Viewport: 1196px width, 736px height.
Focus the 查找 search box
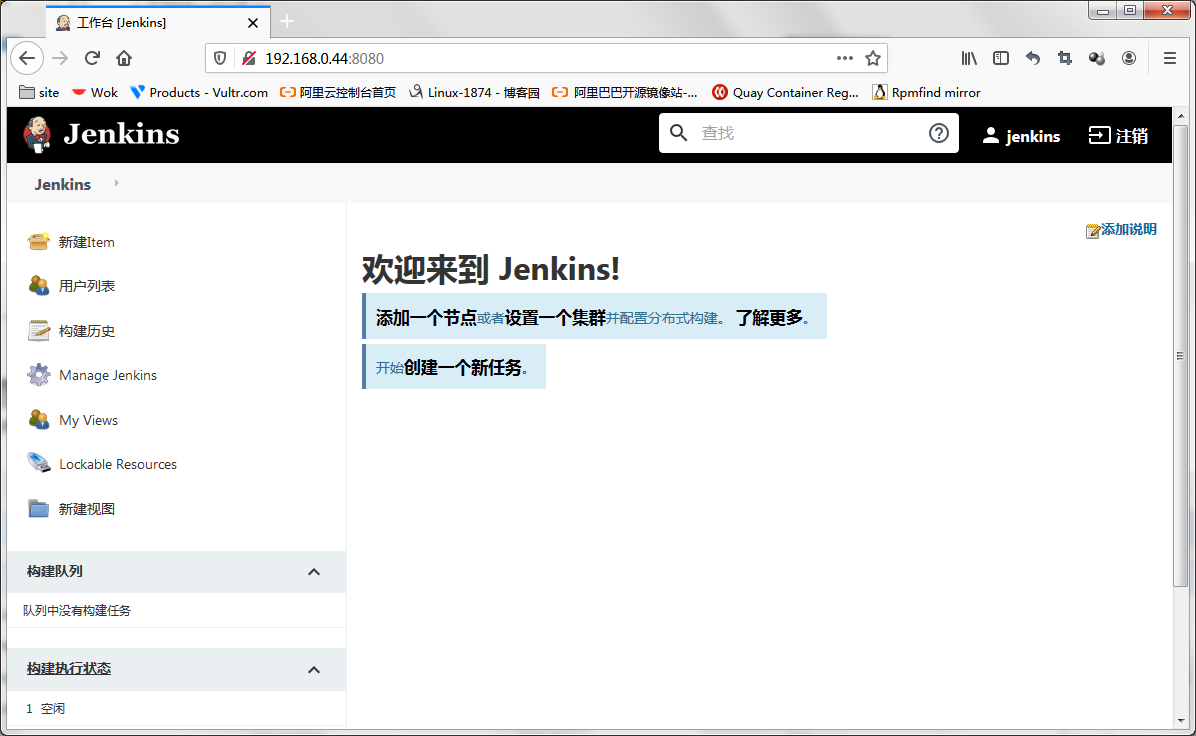(808, 133)
